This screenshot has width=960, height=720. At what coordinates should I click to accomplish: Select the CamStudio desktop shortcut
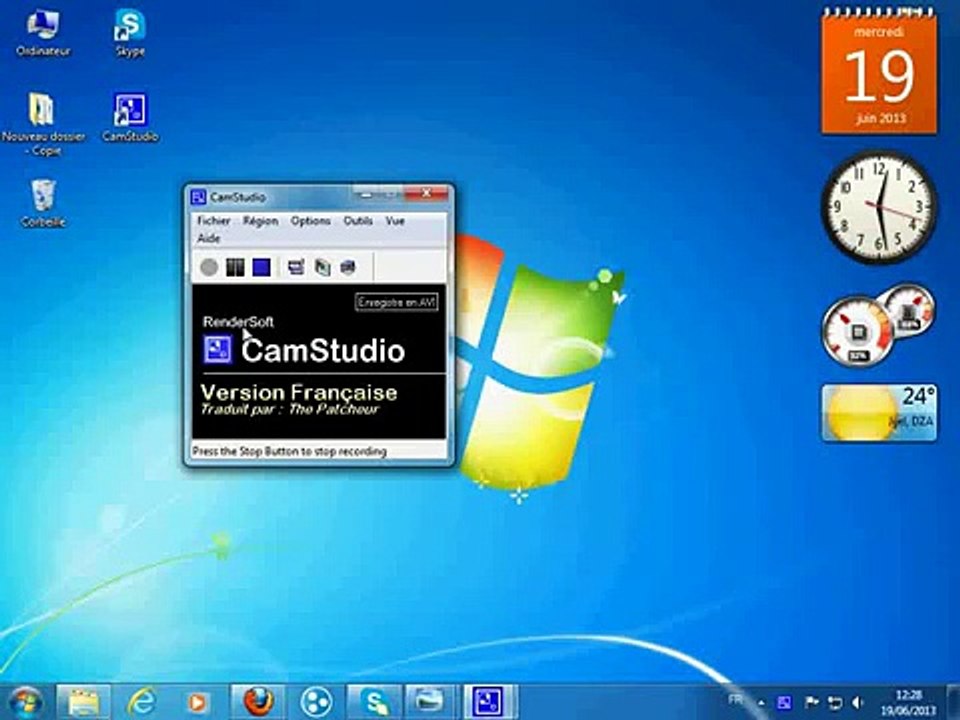coord(130,118)
